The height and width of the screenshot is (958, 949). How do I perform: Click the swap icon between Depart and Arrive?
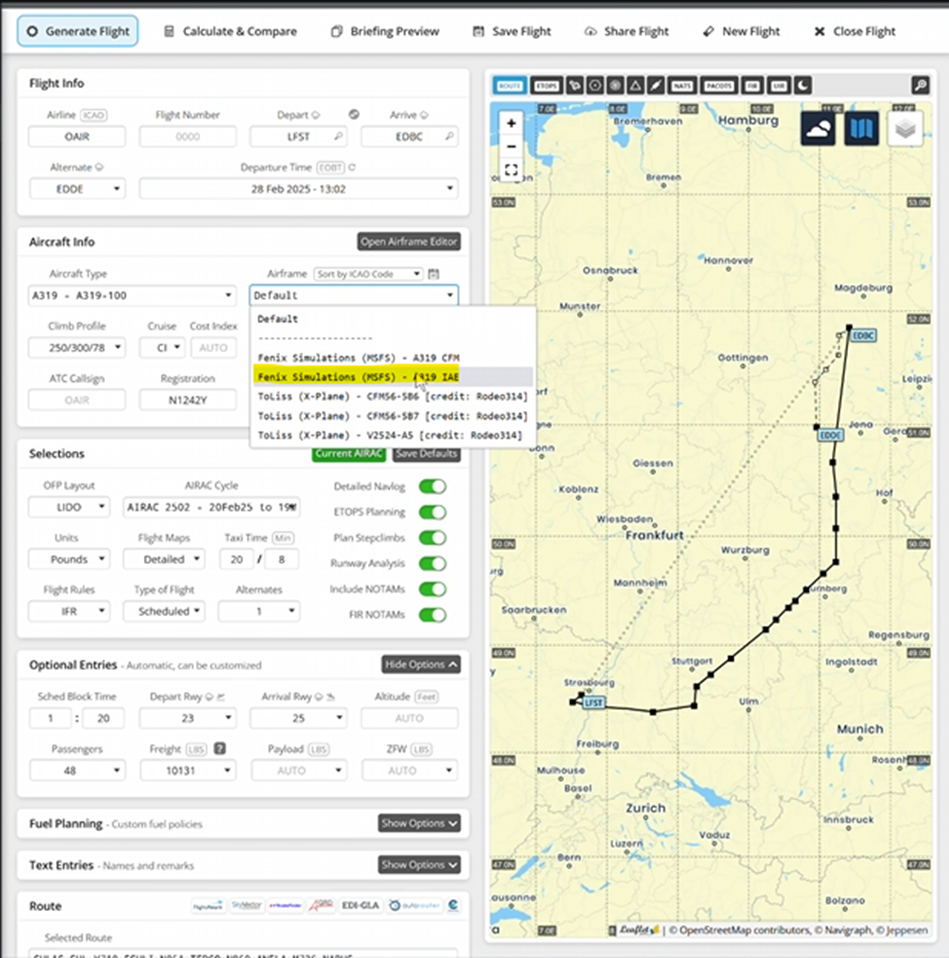354,114
